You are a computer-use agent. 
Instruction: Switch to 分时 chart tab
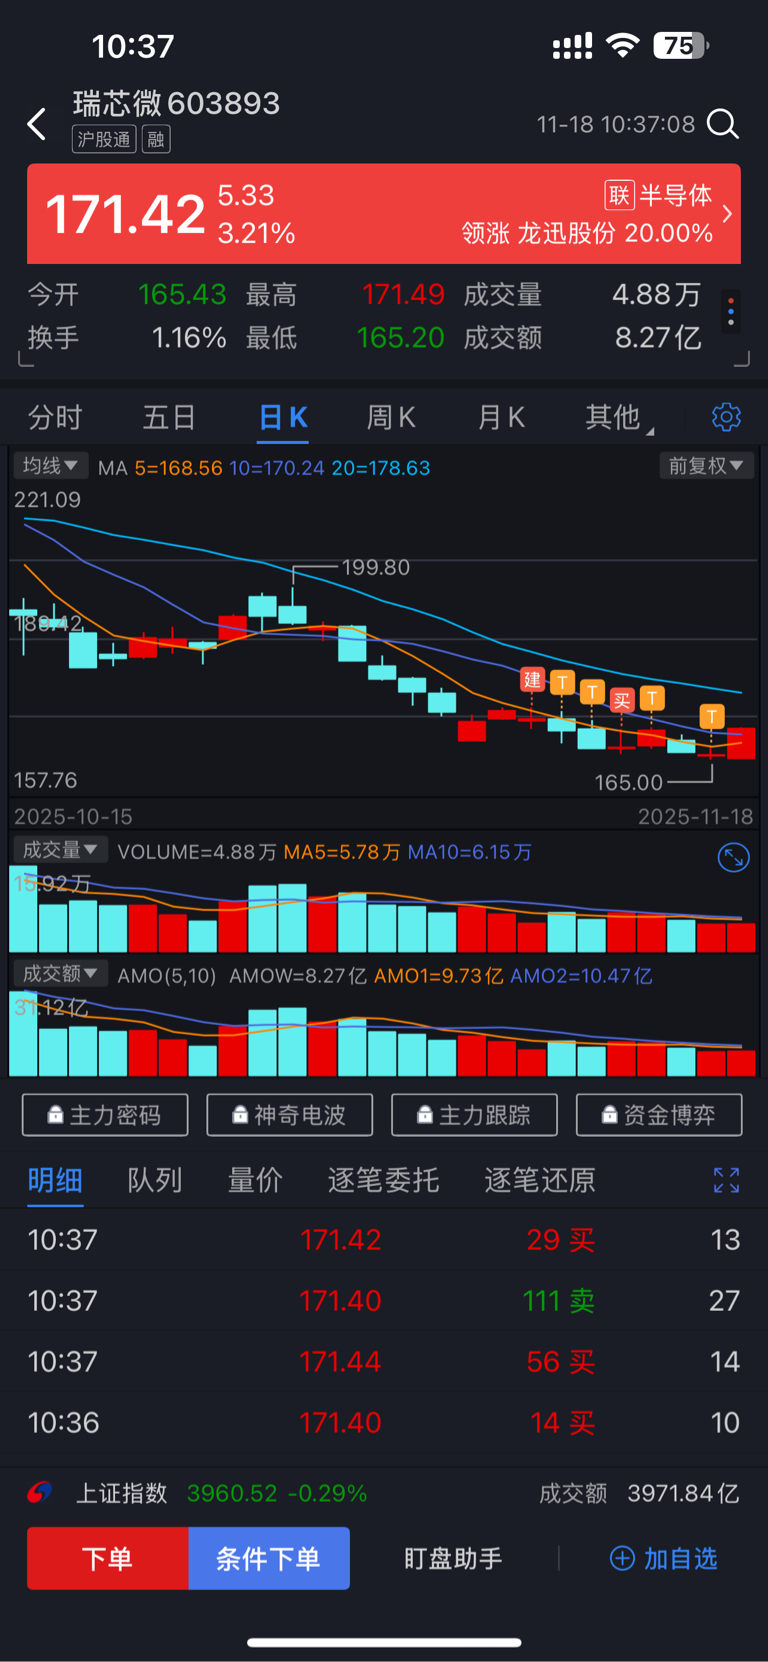click(x=55, y=417)
